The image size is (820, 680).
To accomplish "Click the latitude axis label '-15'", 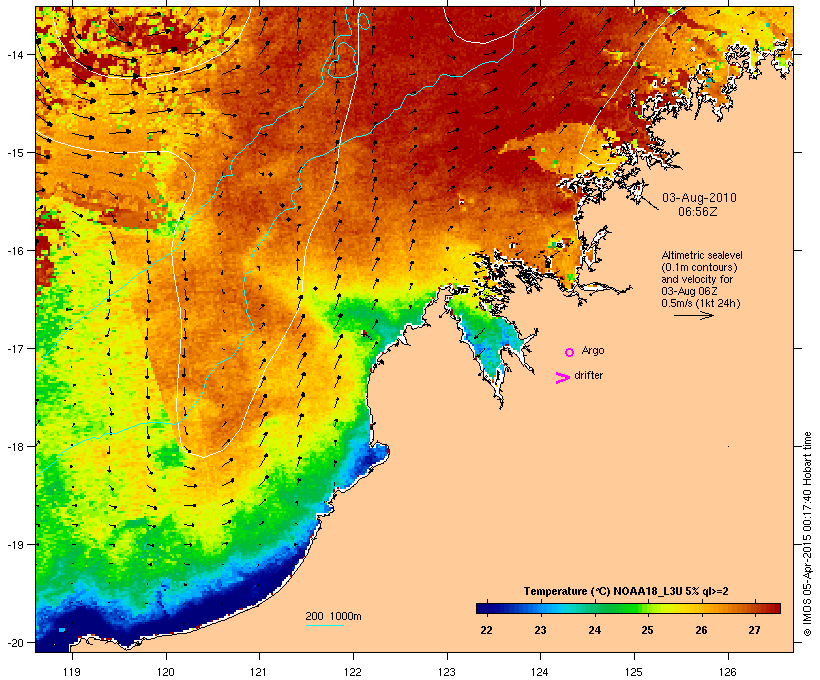I will [14, 153].
